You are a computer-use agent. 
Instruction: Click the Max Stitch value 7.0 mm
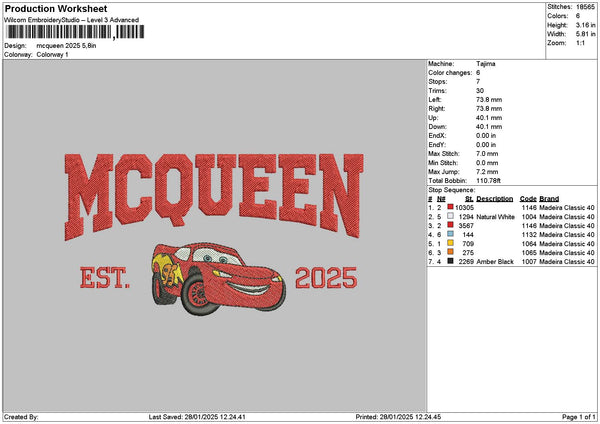tap(487, 154)
